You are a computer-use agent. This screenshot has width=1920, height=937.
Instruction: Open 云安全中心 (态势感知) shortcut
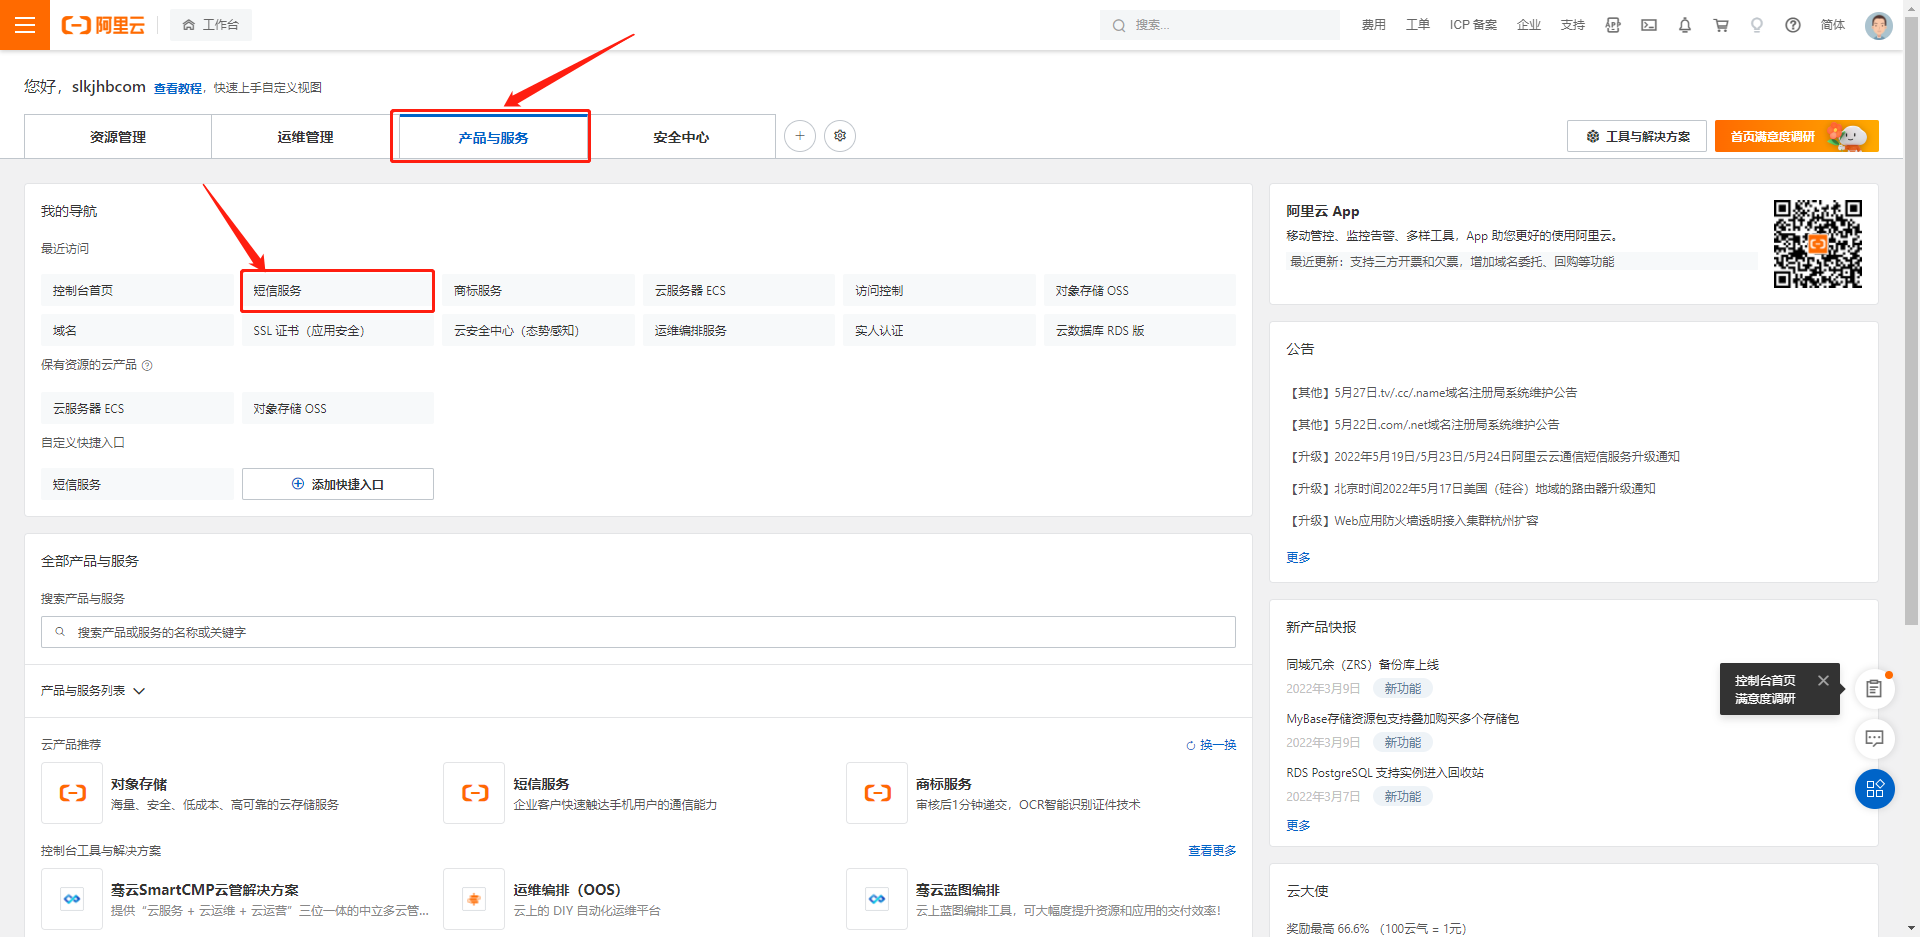coord(538,330)
